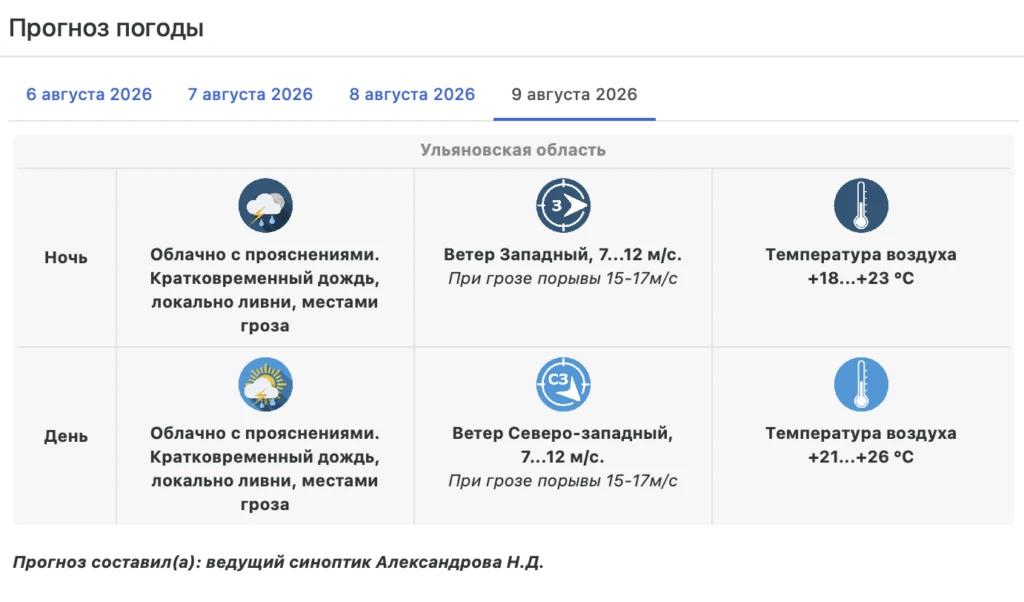
Task: Click daytime 'При грозе порывы 15-17м/с' note
Action: [x=562, y=481]
